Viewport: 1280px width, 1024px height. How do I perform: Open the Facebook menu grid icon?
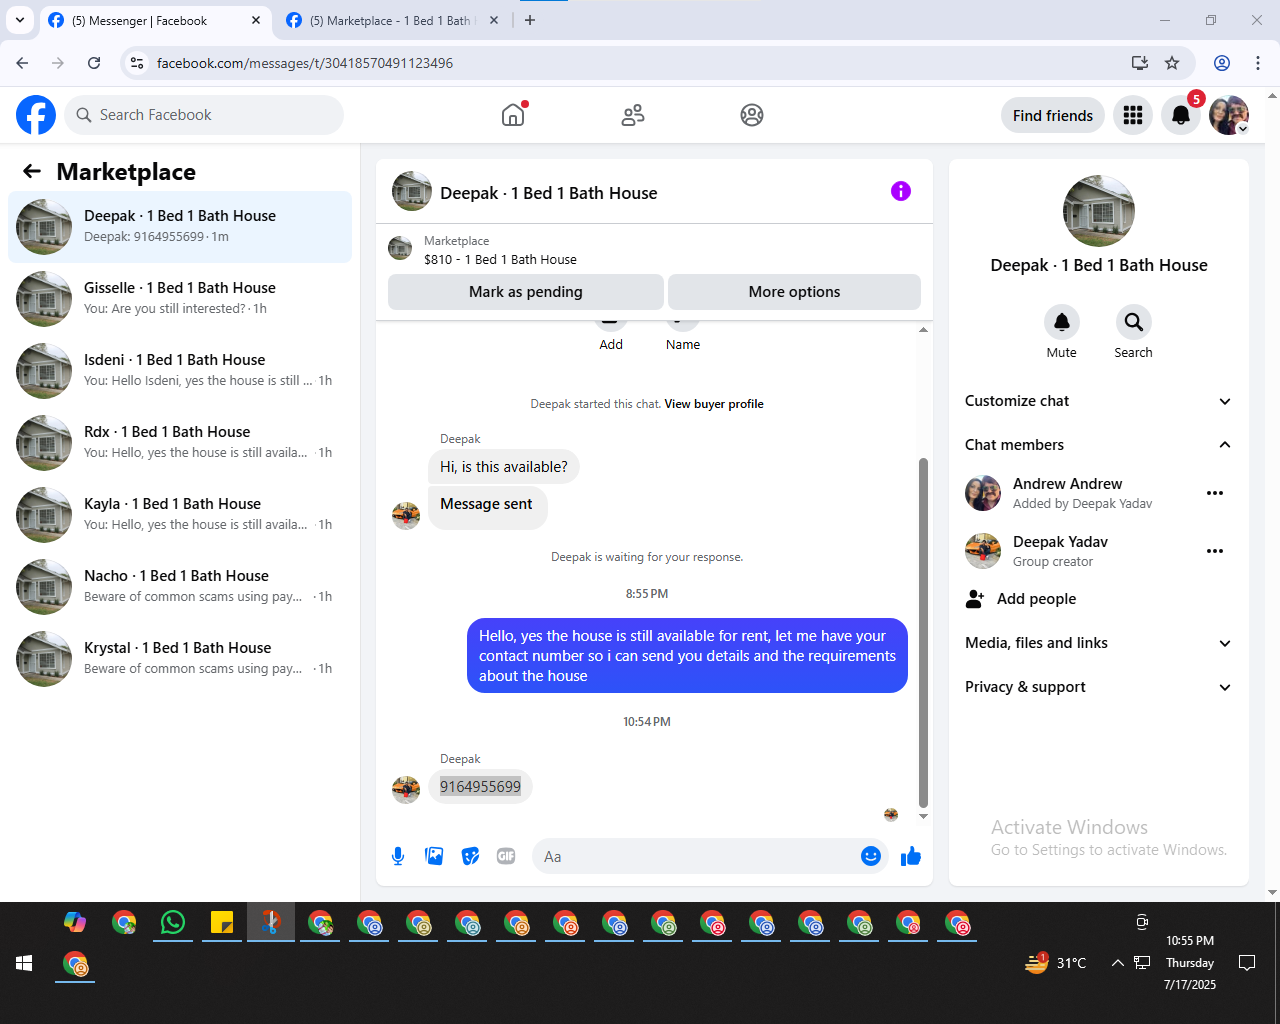point(1133,115)
